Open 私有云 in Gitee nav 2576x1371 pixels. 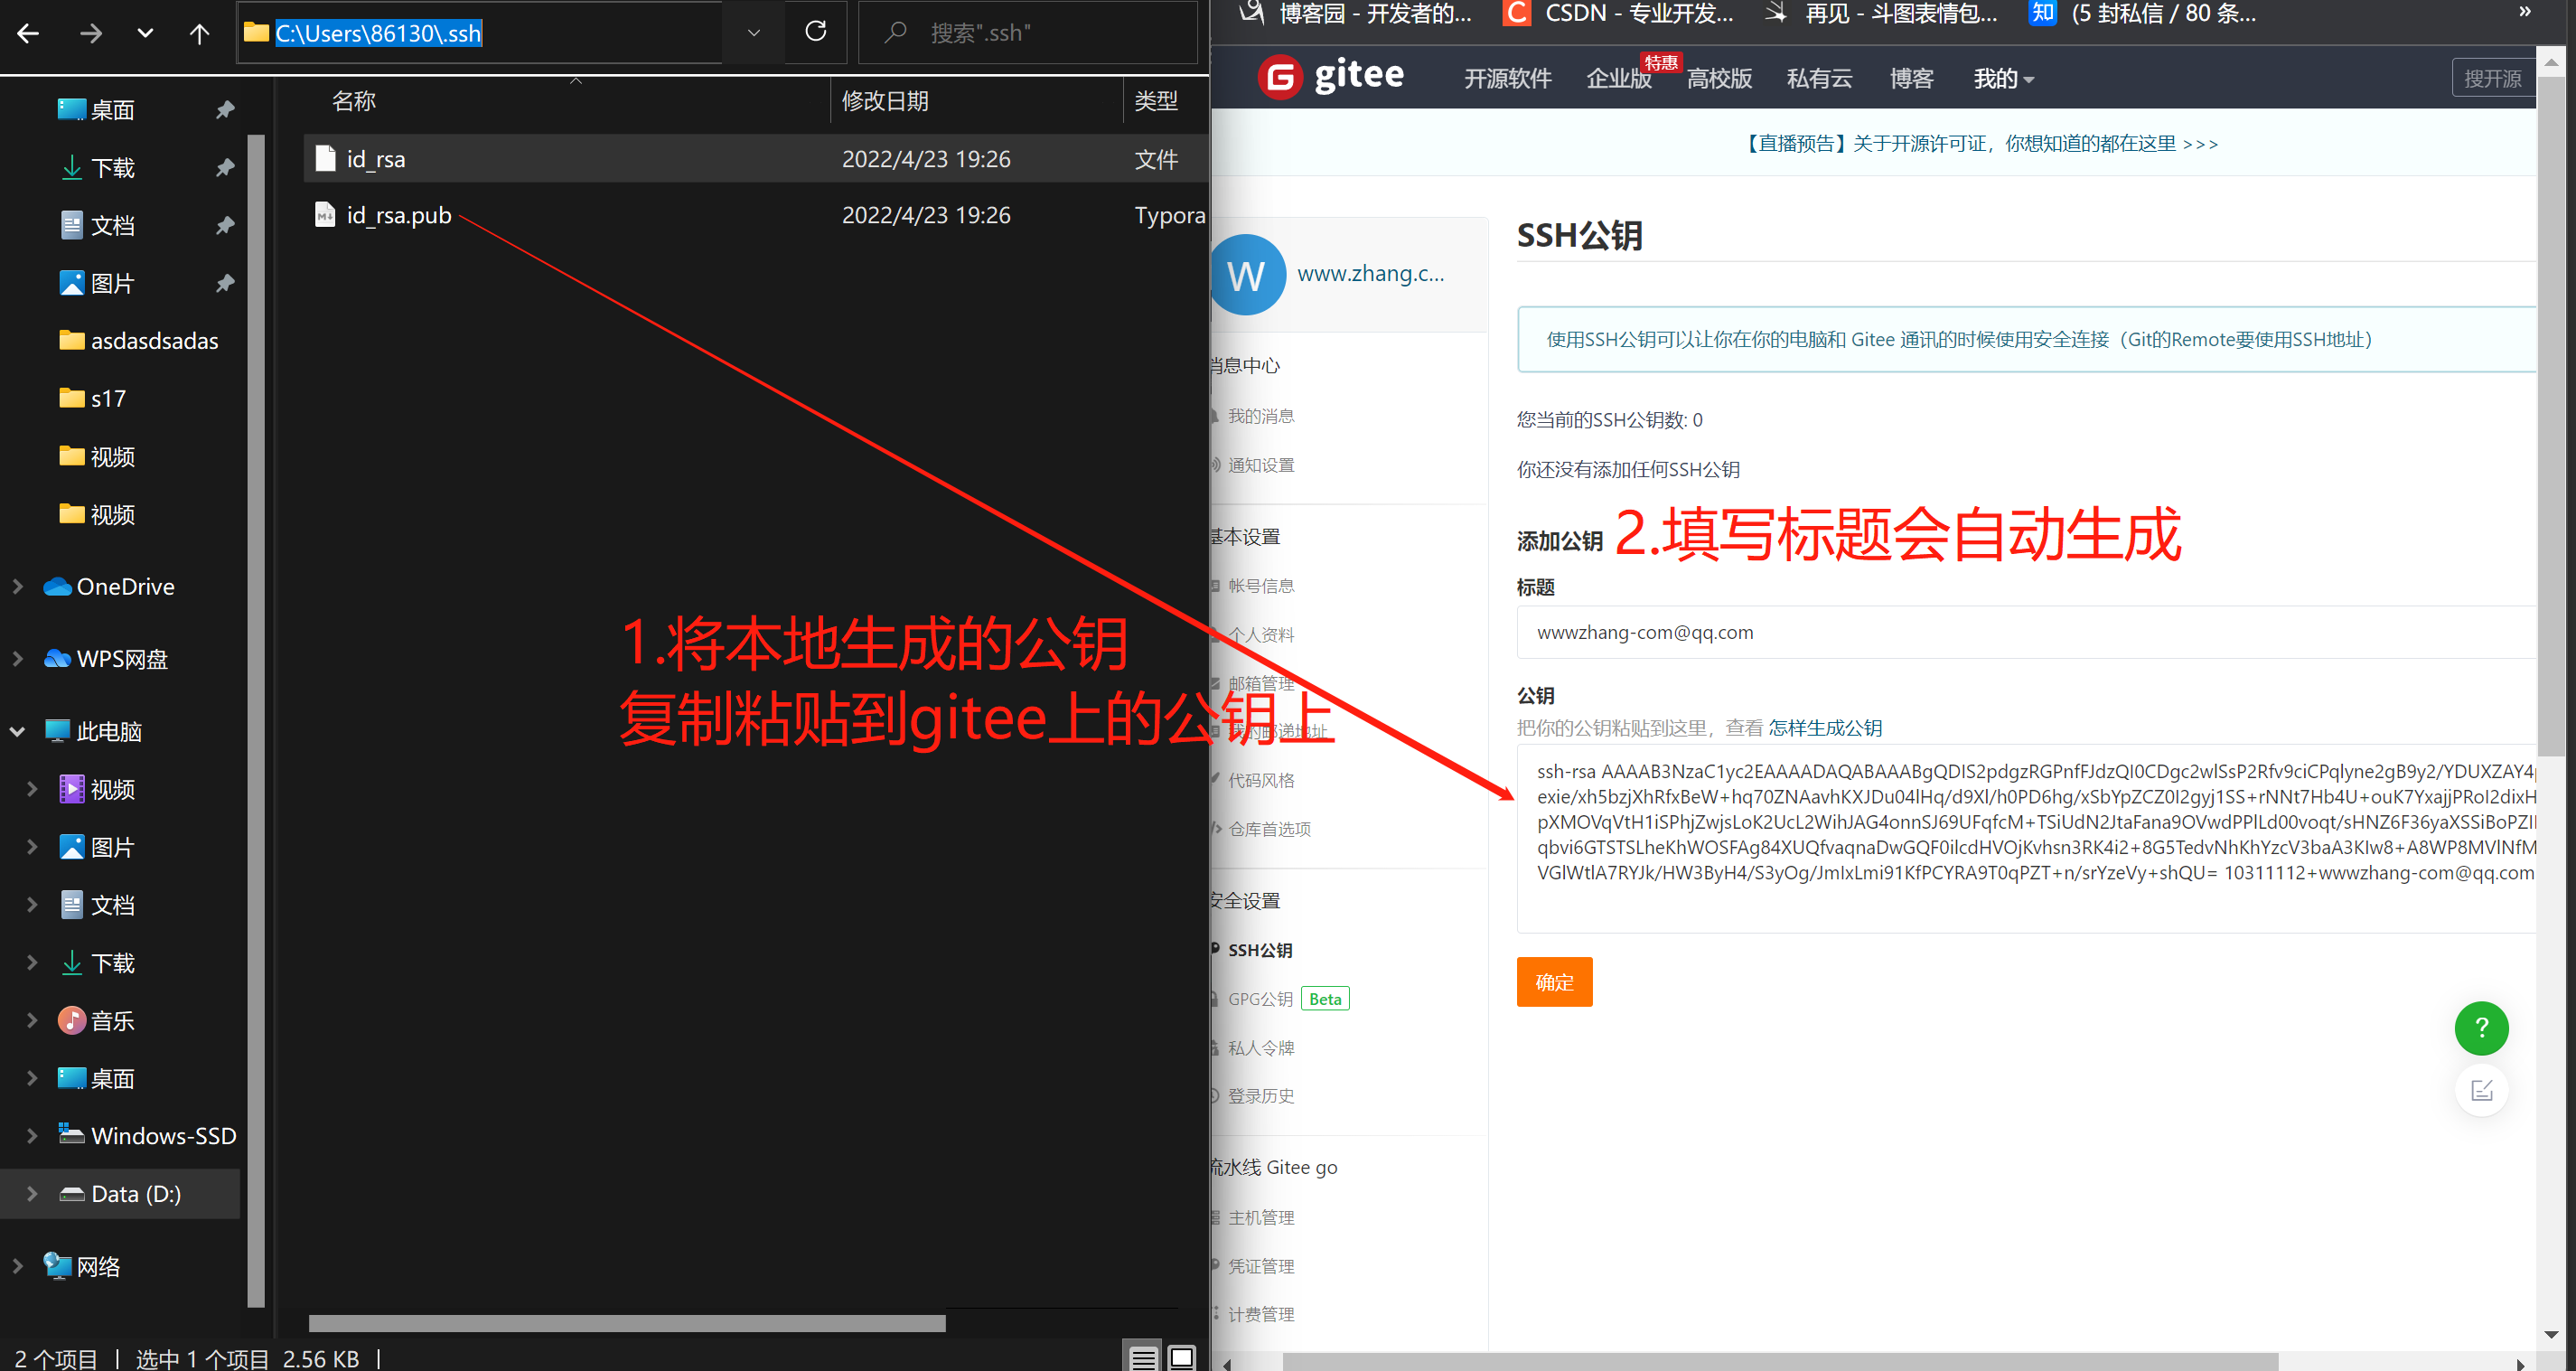click(1819, 79)
